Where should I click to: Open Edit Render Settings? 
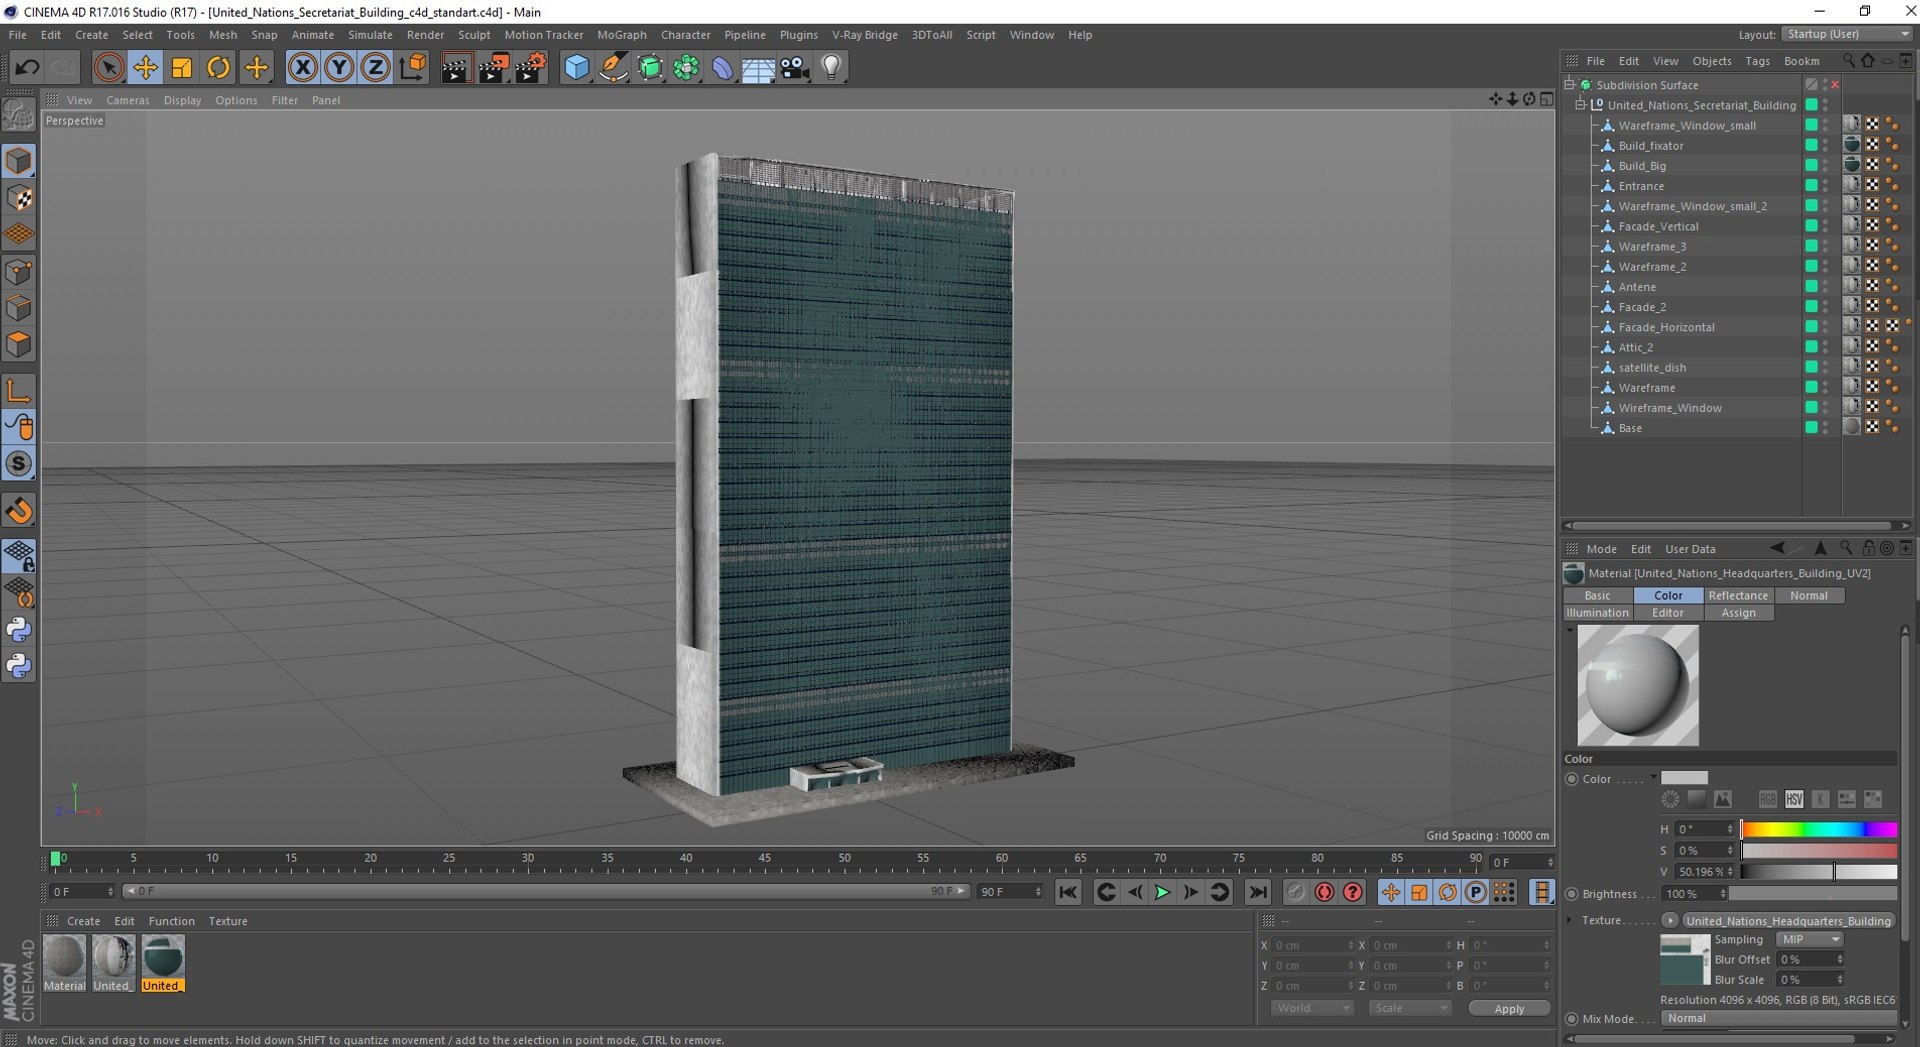[x=531, y=67]
